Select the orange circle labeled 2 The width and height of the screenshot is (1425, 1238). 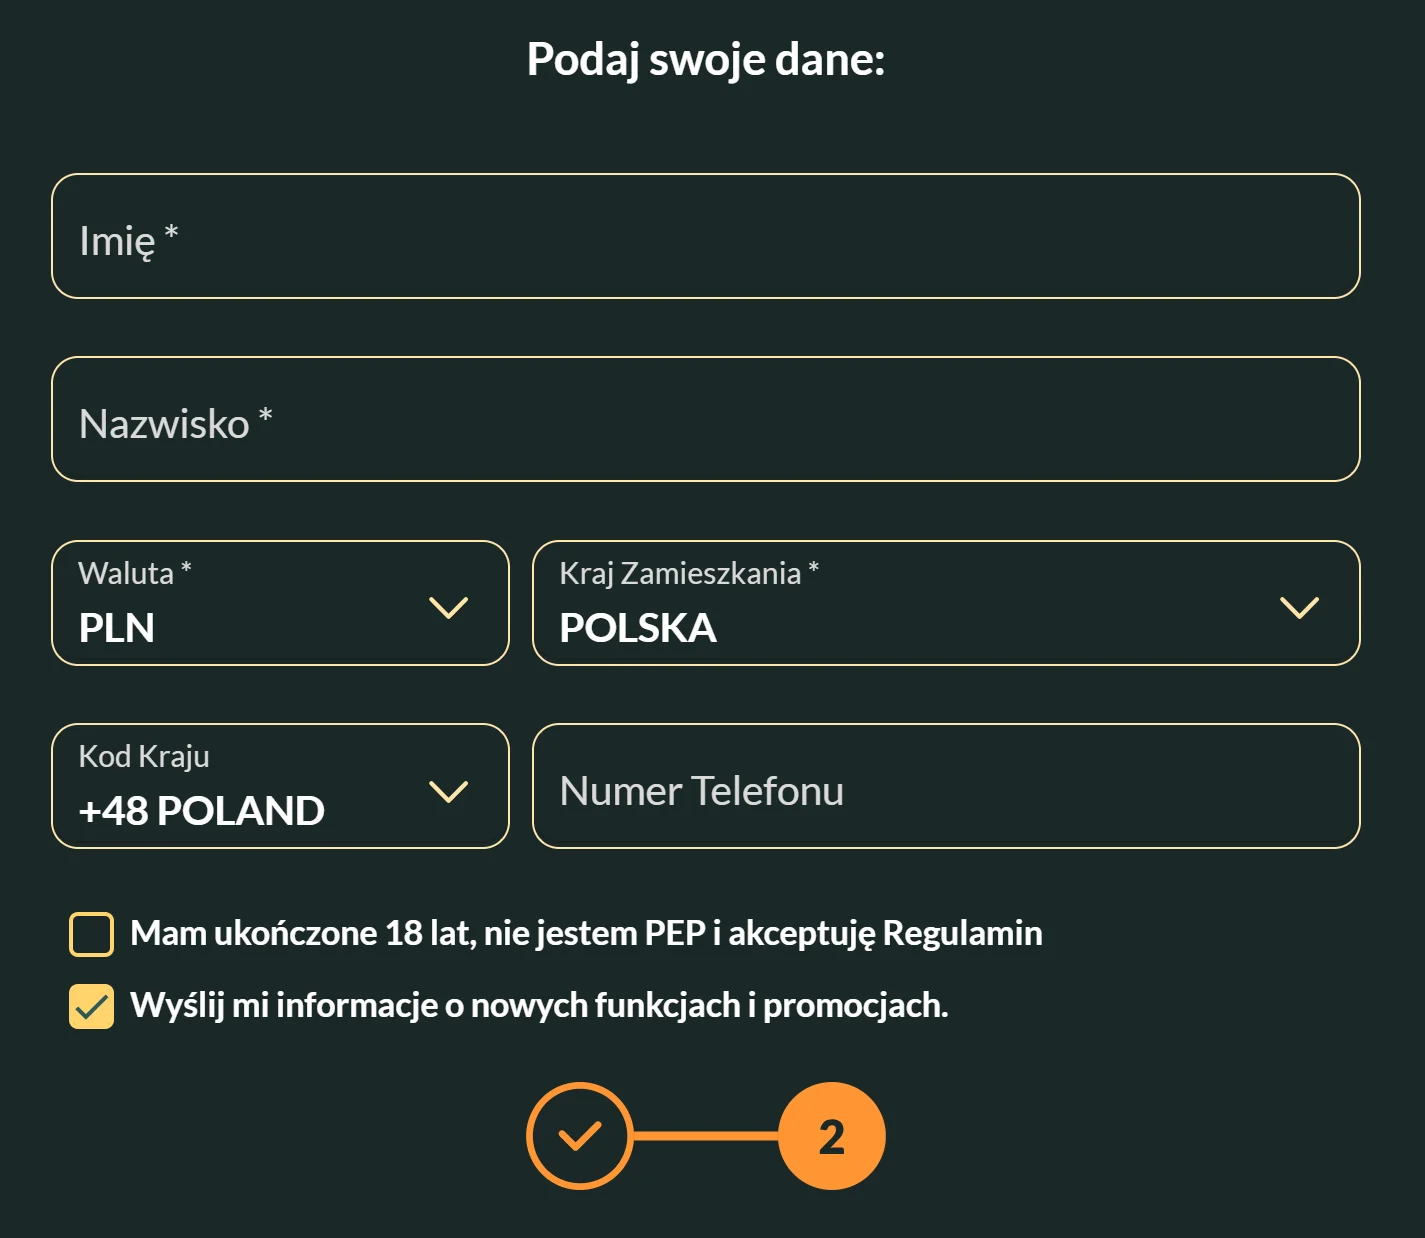[x=832, y=1135]
